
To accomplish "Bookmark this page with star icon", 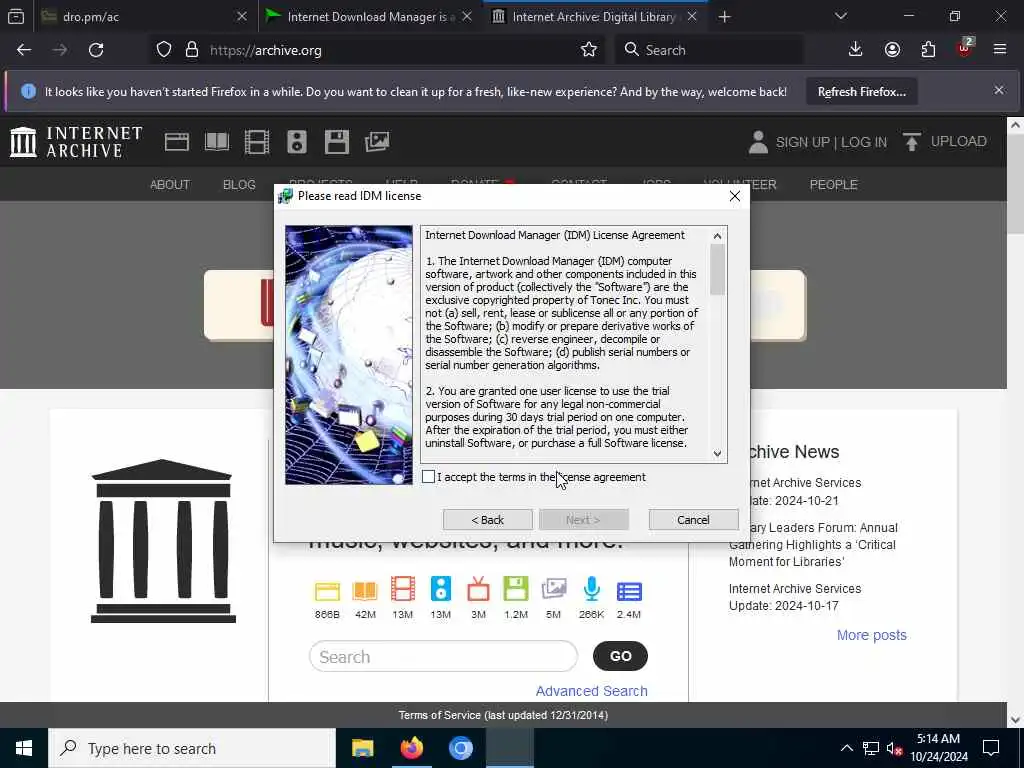I will pos(589,50).
